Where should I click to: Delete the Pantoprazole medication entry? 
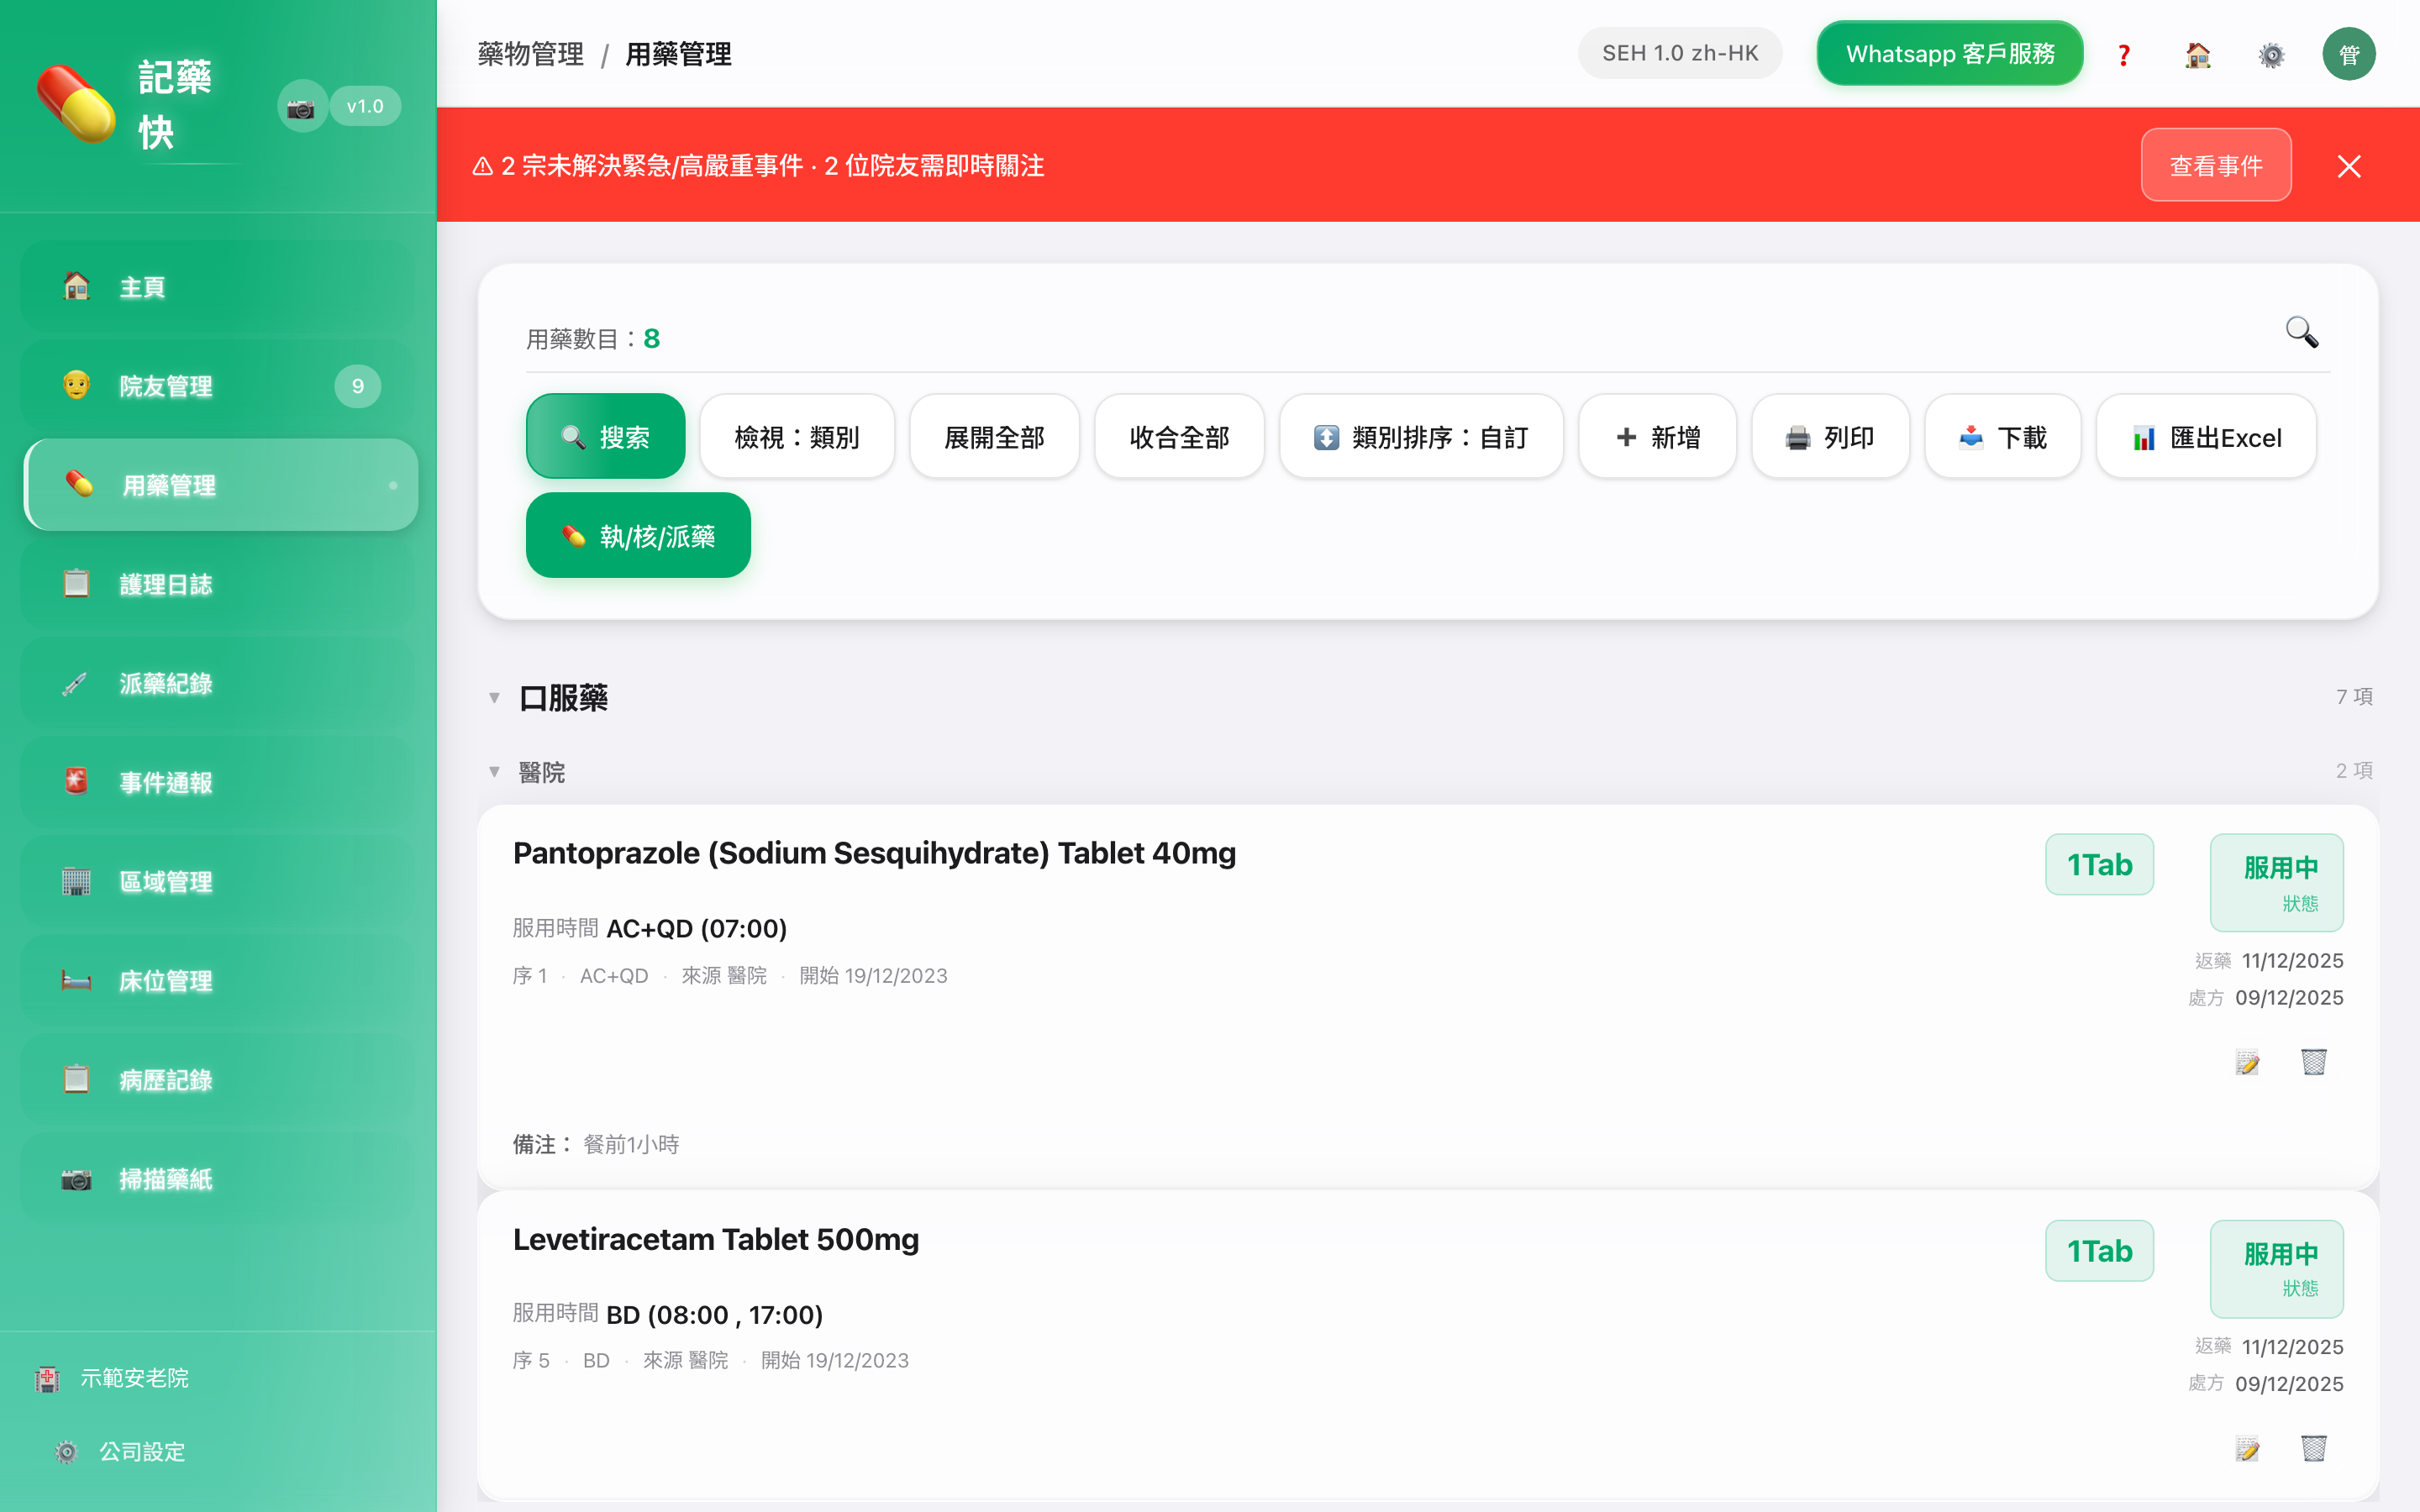(2314, 1062)
